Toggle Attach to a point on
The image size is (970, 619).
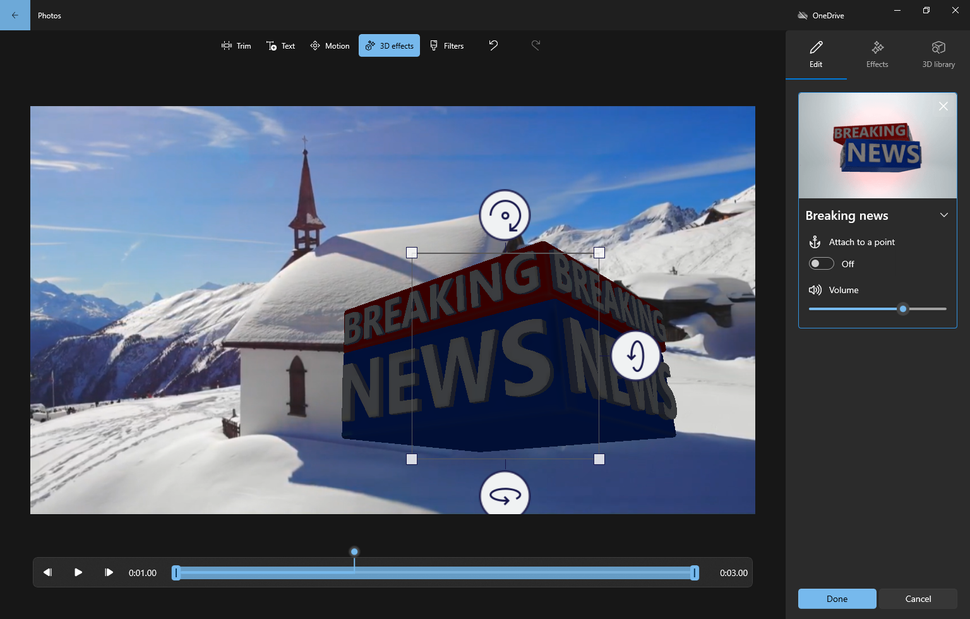click(x=821, y=263)
